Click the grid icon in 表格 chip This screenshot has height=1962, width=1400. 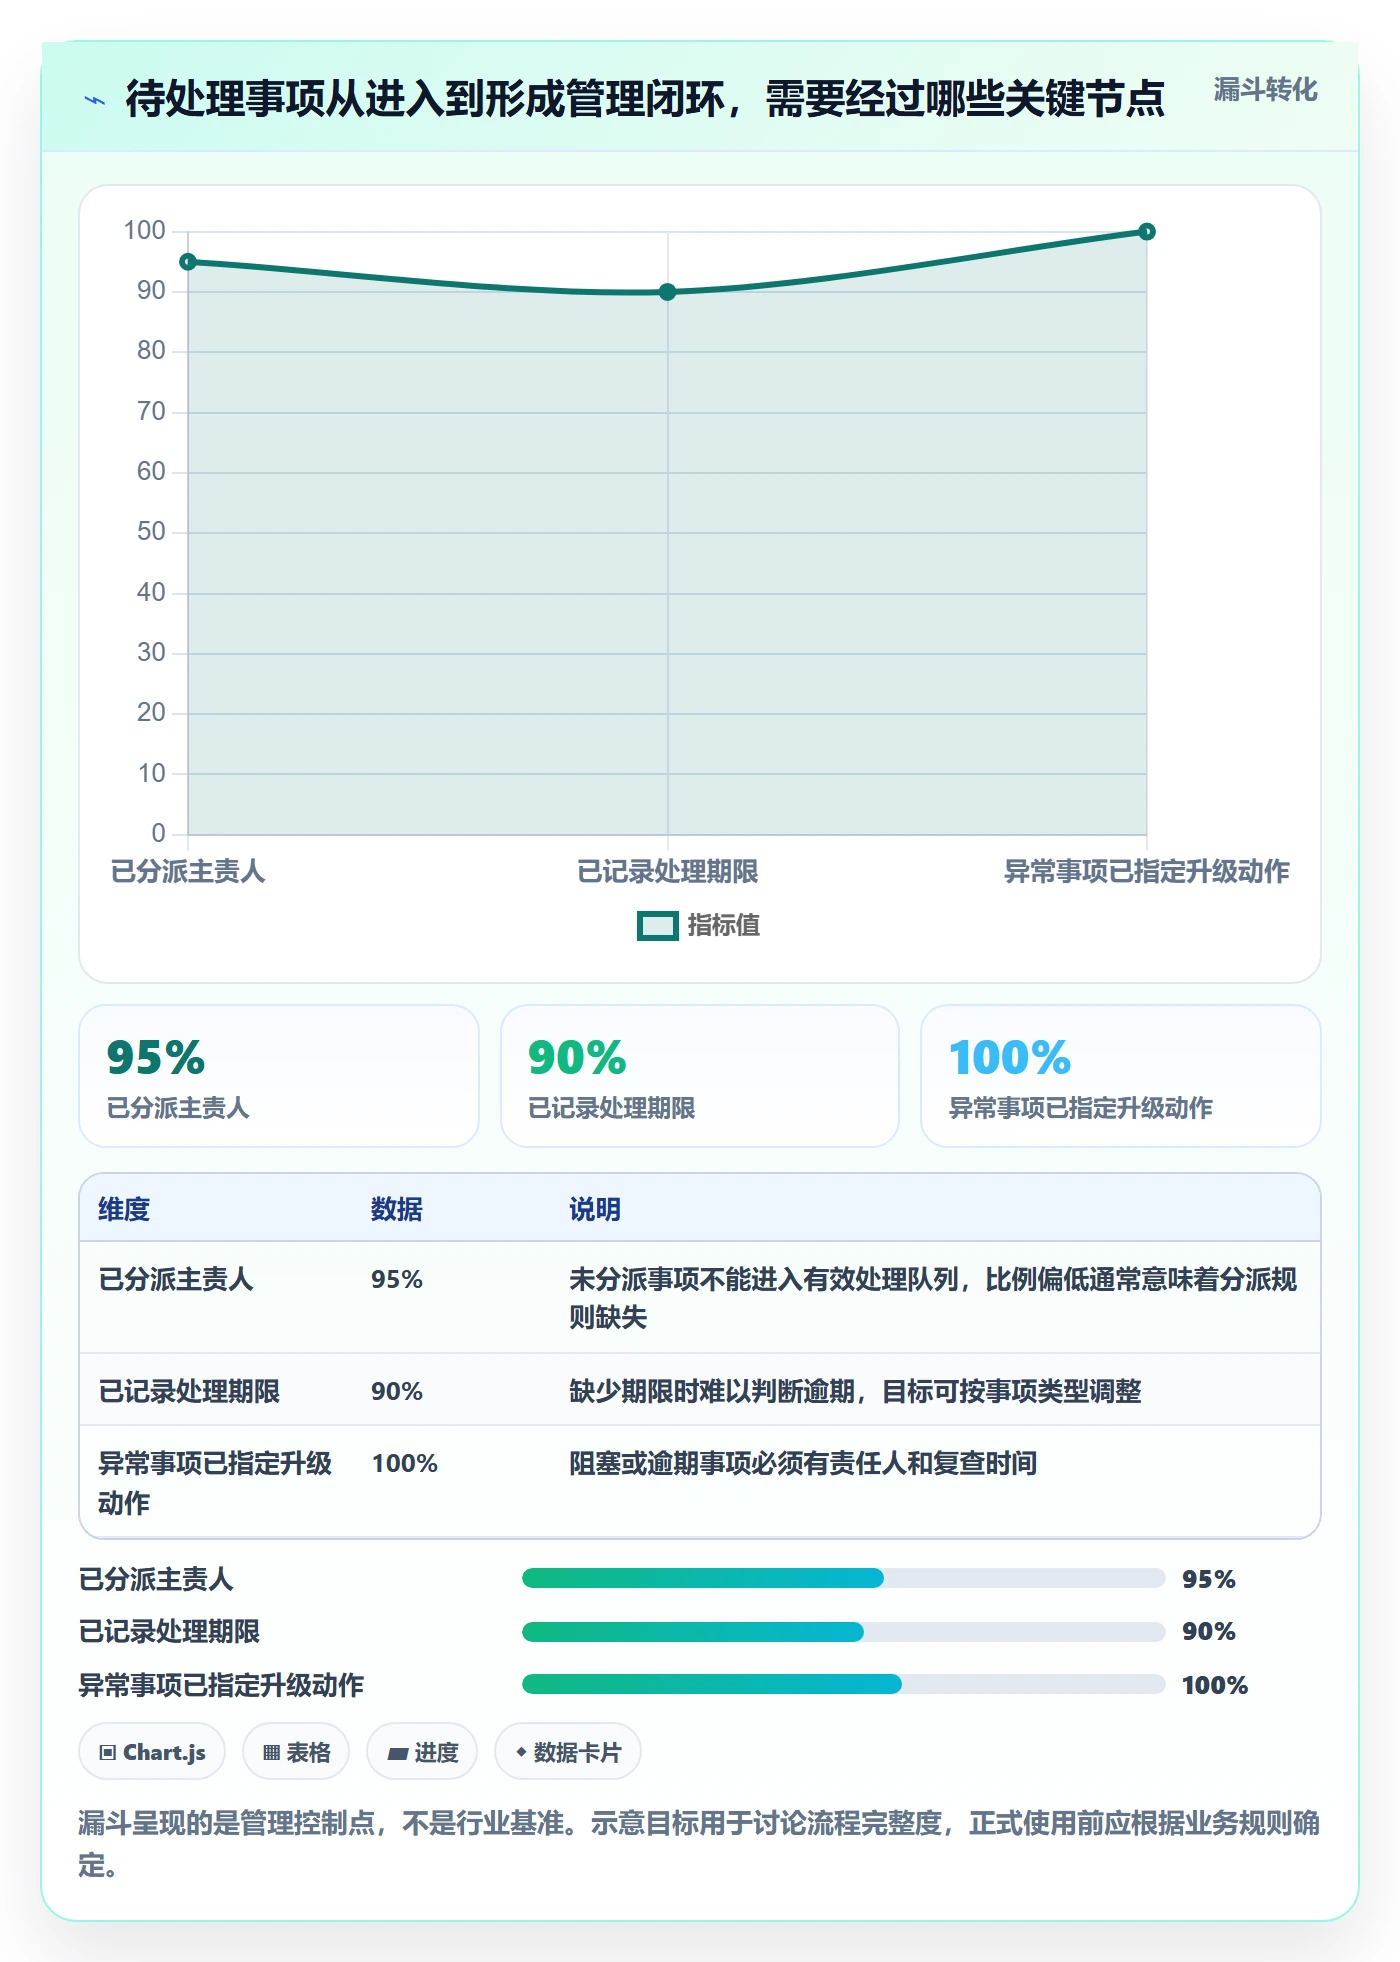[x=271, y=1752]
